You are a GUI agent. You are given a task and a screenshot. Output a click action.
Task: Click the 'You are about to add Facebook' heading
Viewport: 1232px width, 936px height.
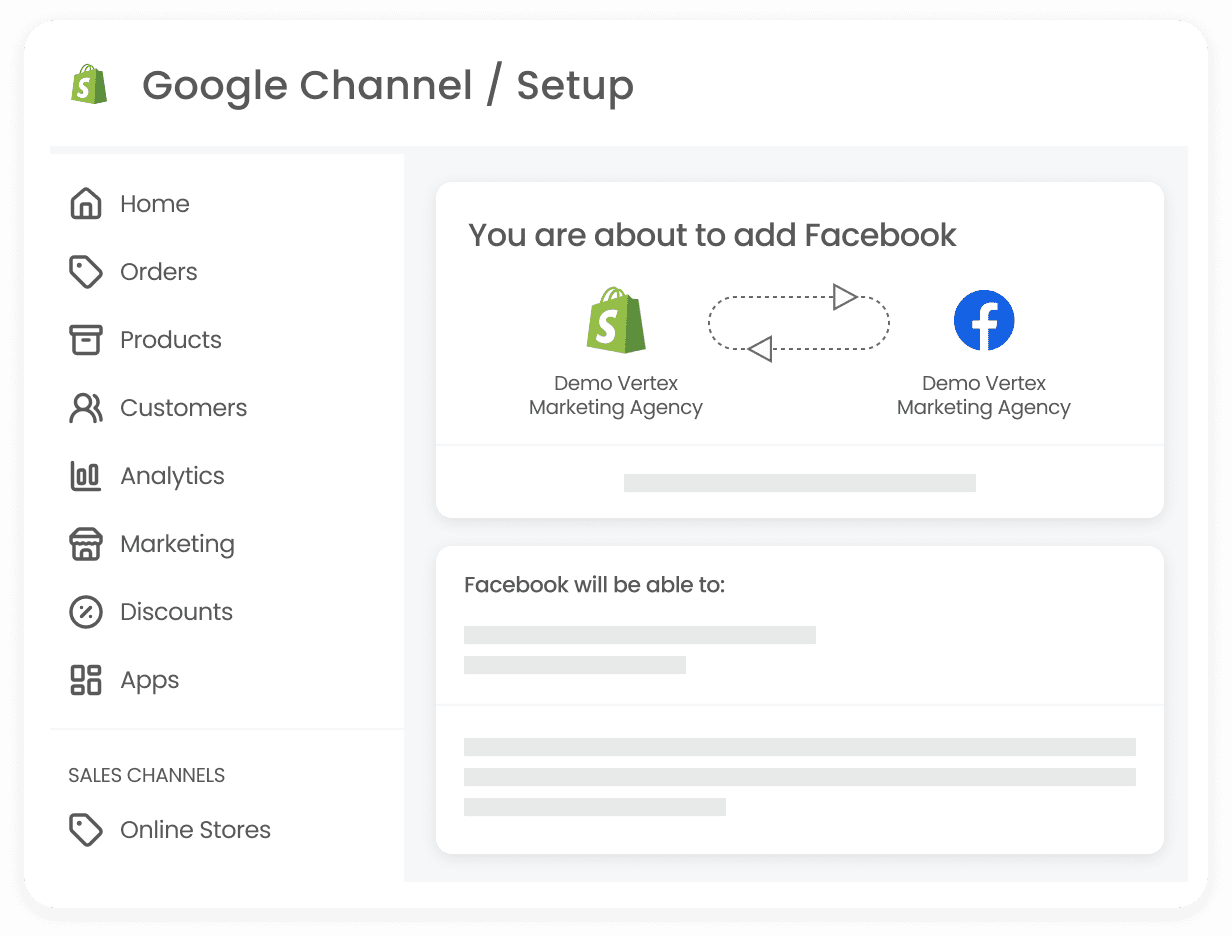[x=712, y=236]
